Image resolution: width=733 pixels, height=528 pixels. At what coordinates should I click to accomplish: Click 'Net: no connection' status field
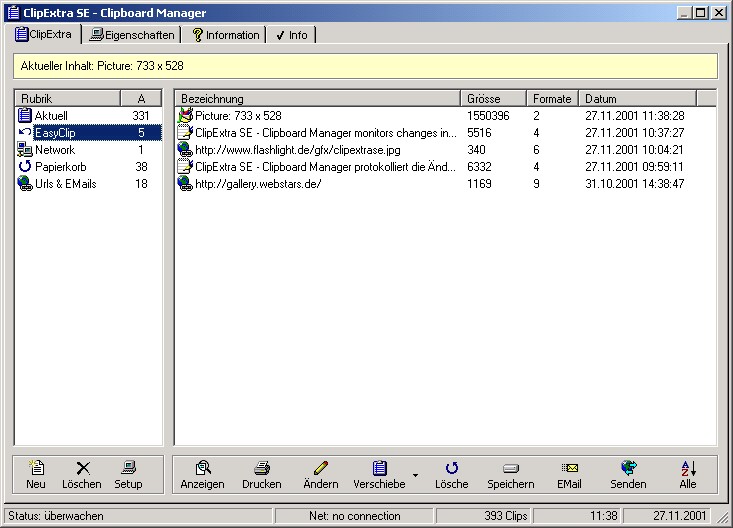click(354, 516)
